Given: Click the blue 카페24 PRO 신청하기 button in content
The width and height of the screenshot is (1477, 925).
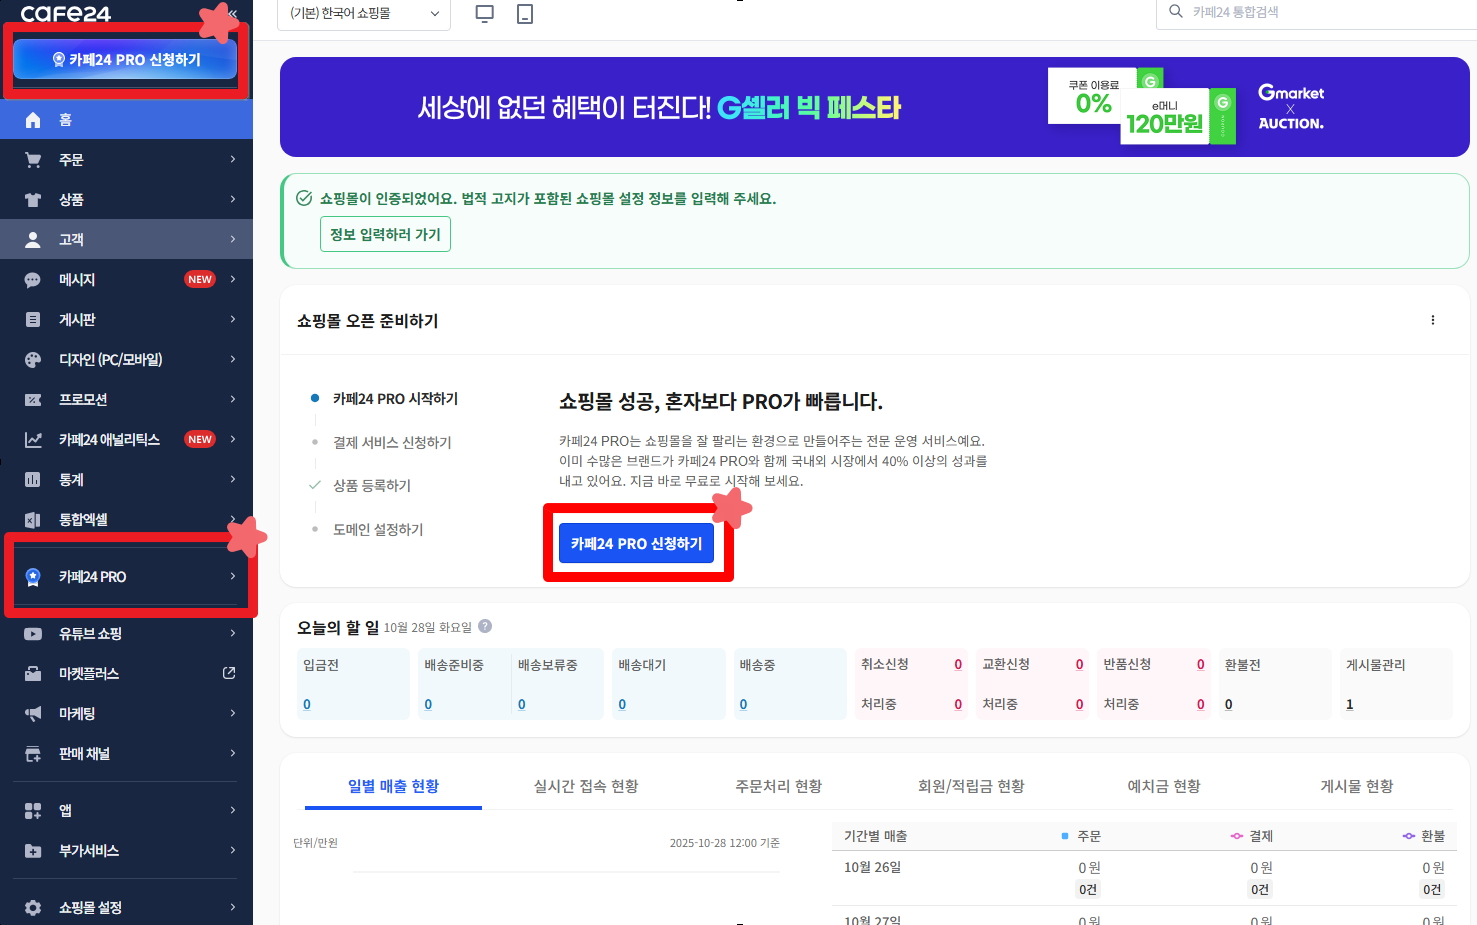Looking at the screenshot, I should [x=636, y=543].
